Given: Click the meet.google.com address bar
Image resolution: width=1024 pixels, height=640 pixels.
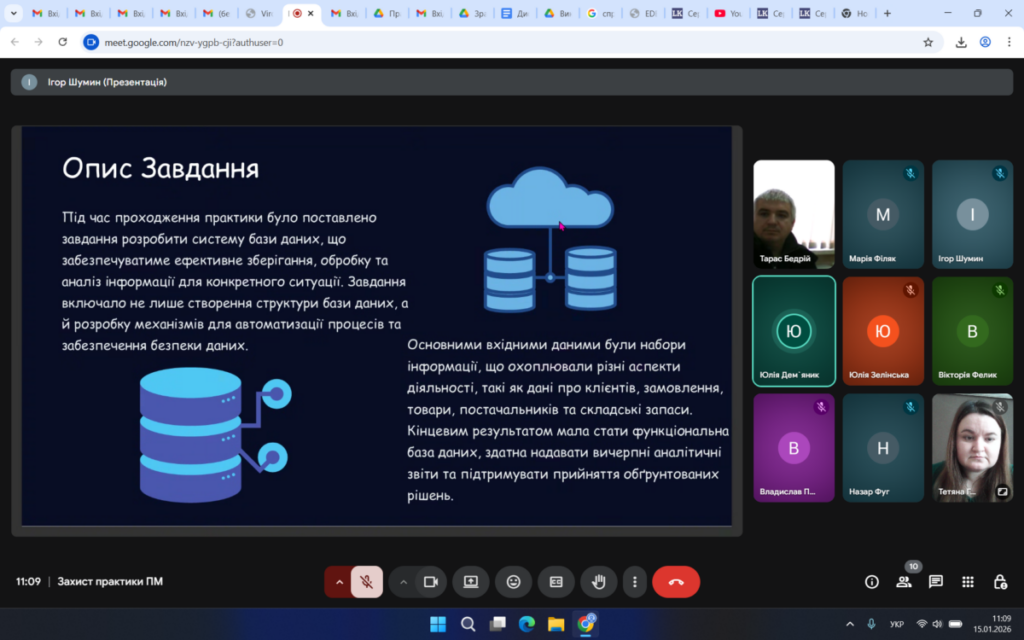Looking at the screenshot, I should click(500, 42).
